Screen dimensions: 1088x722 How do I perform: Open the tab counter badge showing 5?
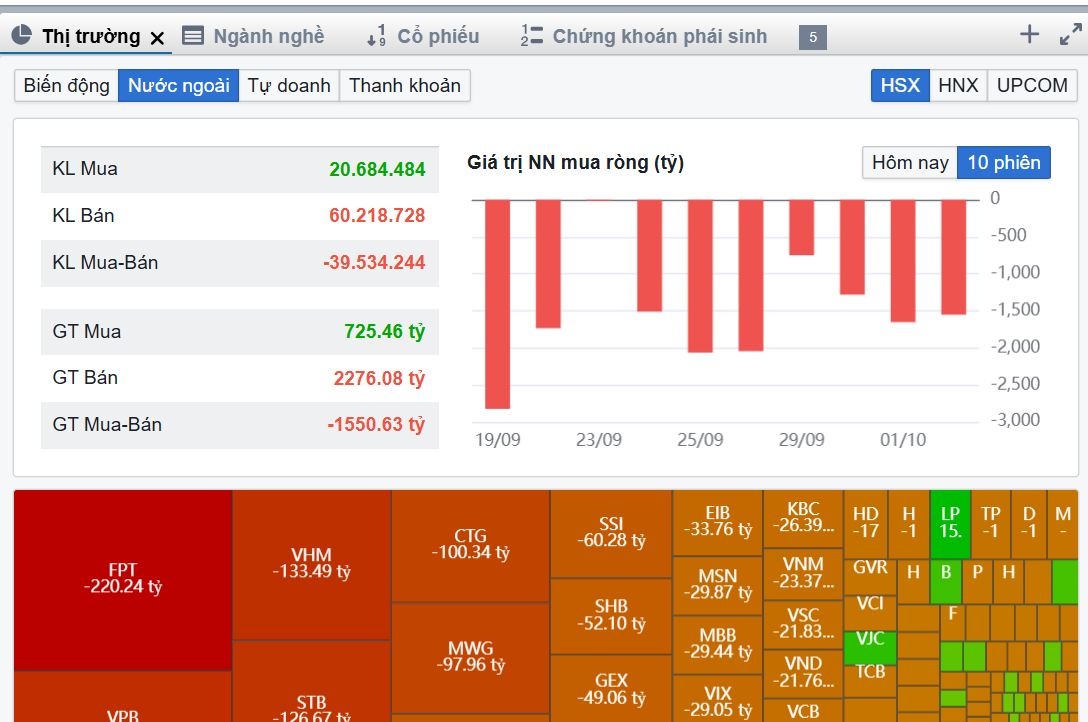812,38
